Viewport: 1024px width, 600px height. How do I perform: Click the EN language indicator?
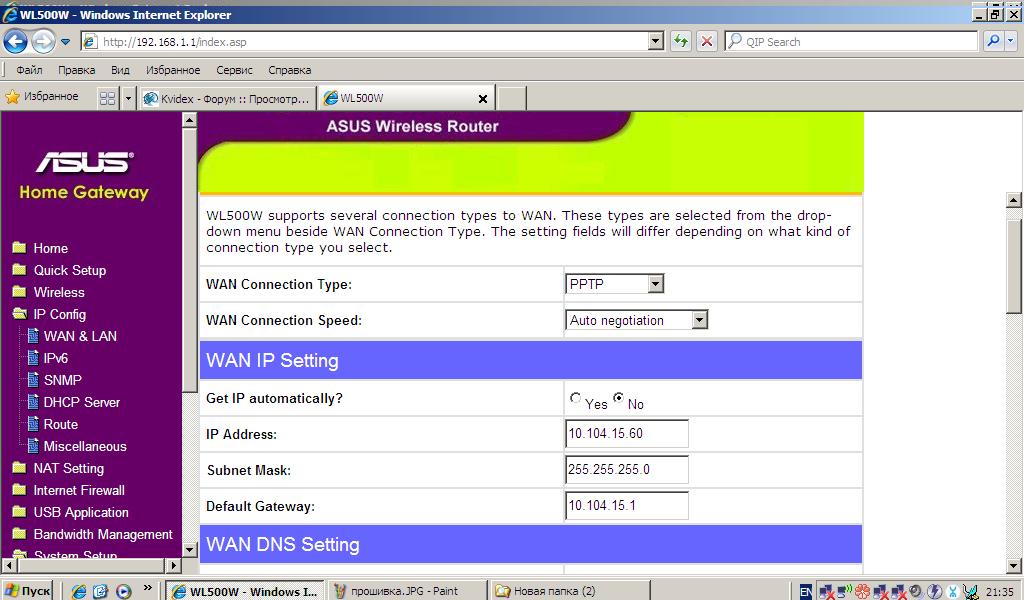[806, 592]
